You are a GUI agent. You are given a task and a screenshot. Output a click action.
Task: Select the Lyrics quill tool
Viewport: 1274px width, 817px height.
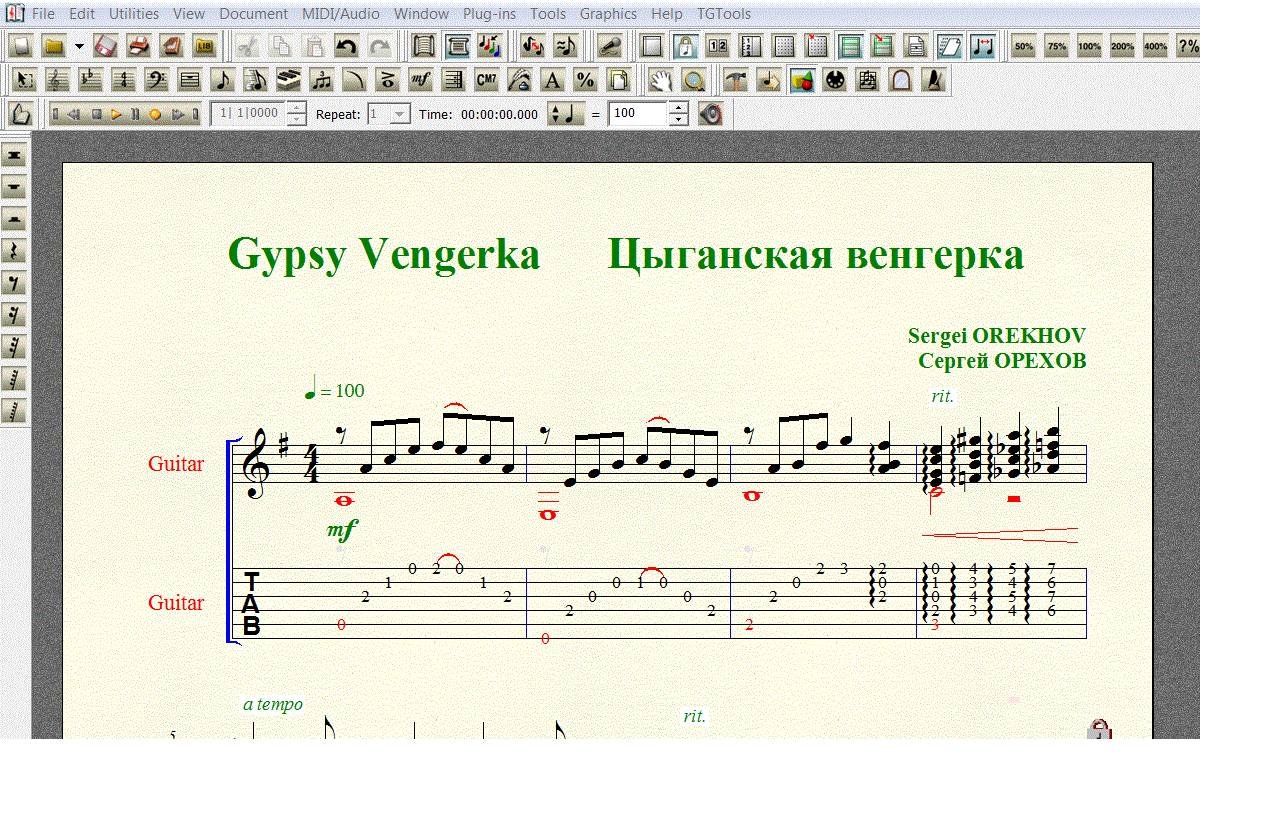coord(520,80)
